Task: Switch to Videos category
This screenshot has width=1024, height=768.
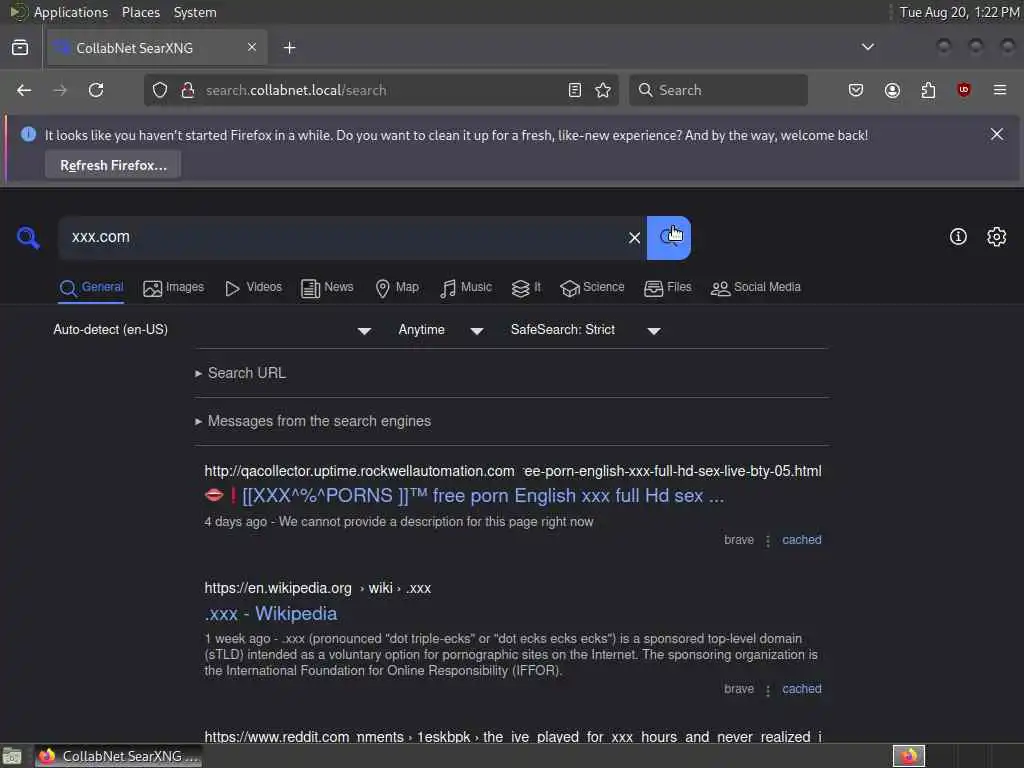Action: (x=253, y=287)
